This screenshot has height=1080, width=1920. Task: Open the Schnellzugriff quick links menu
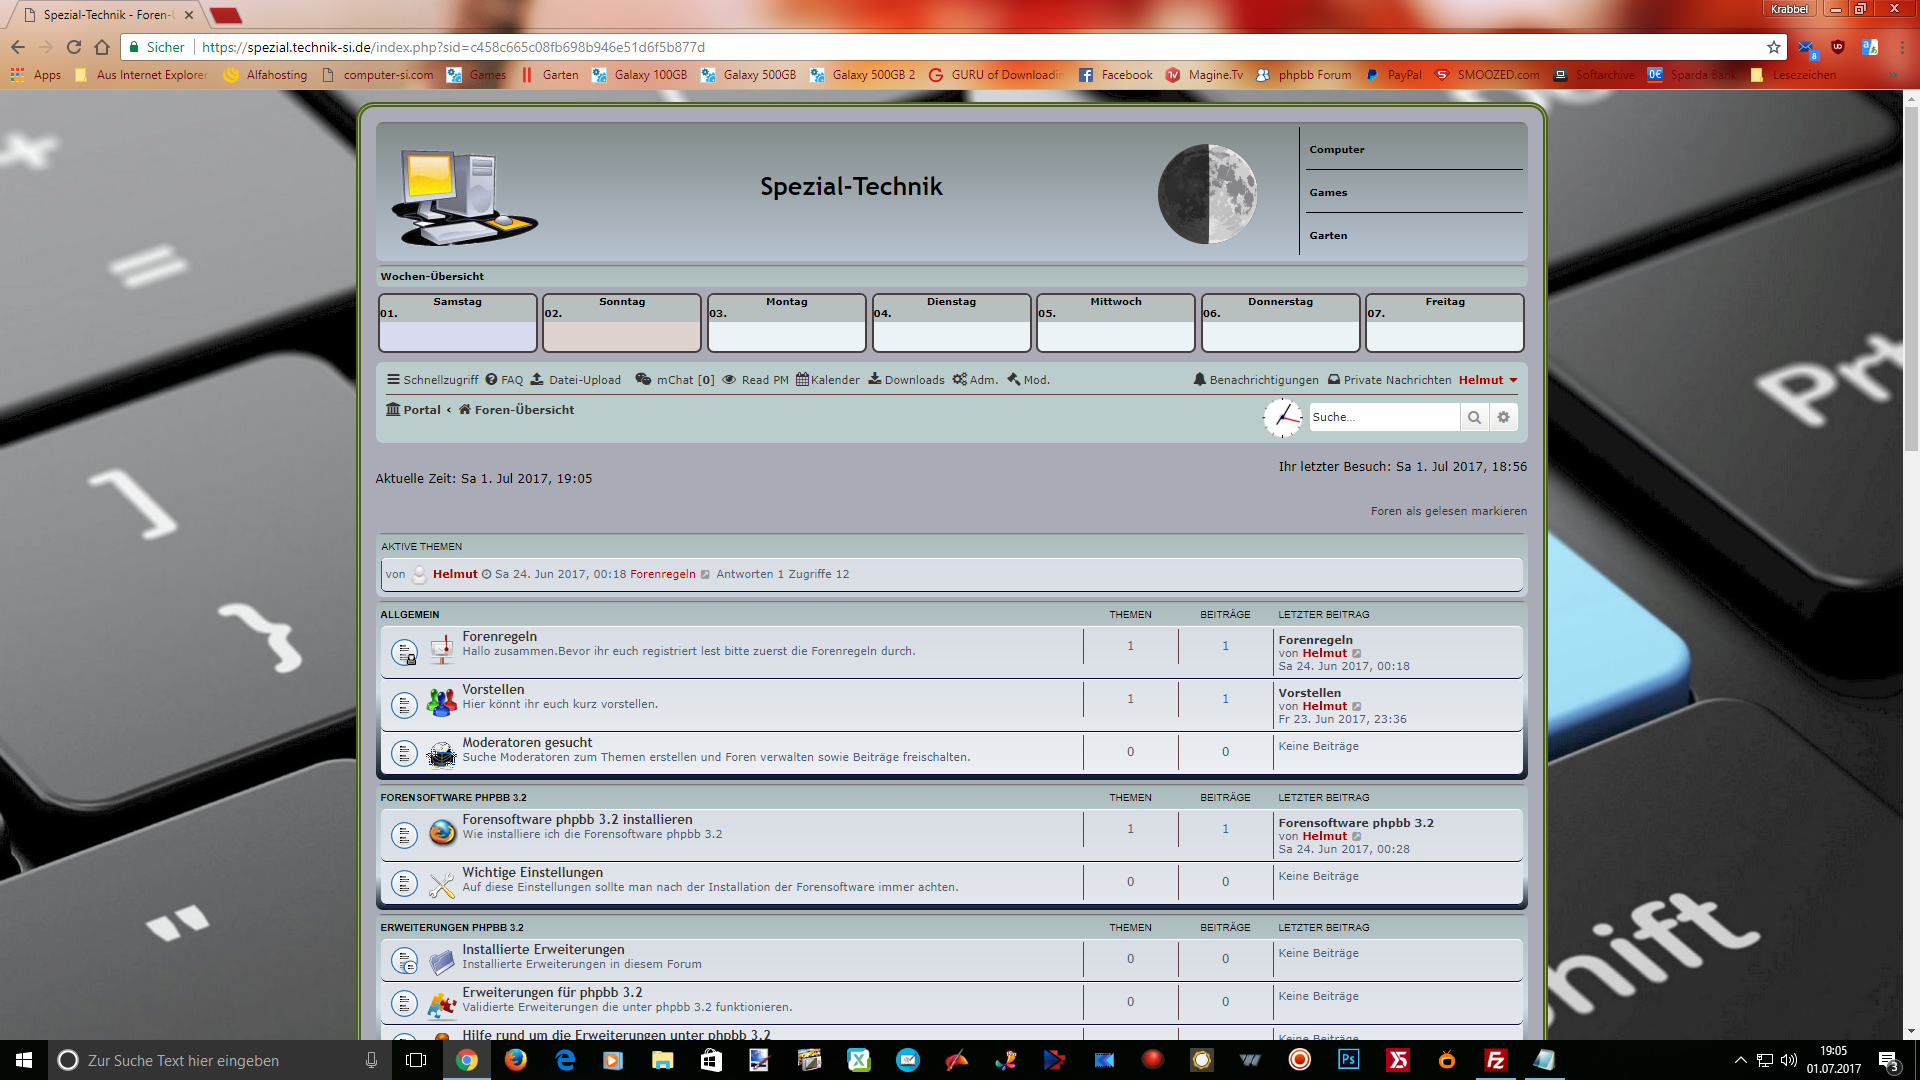432,380
